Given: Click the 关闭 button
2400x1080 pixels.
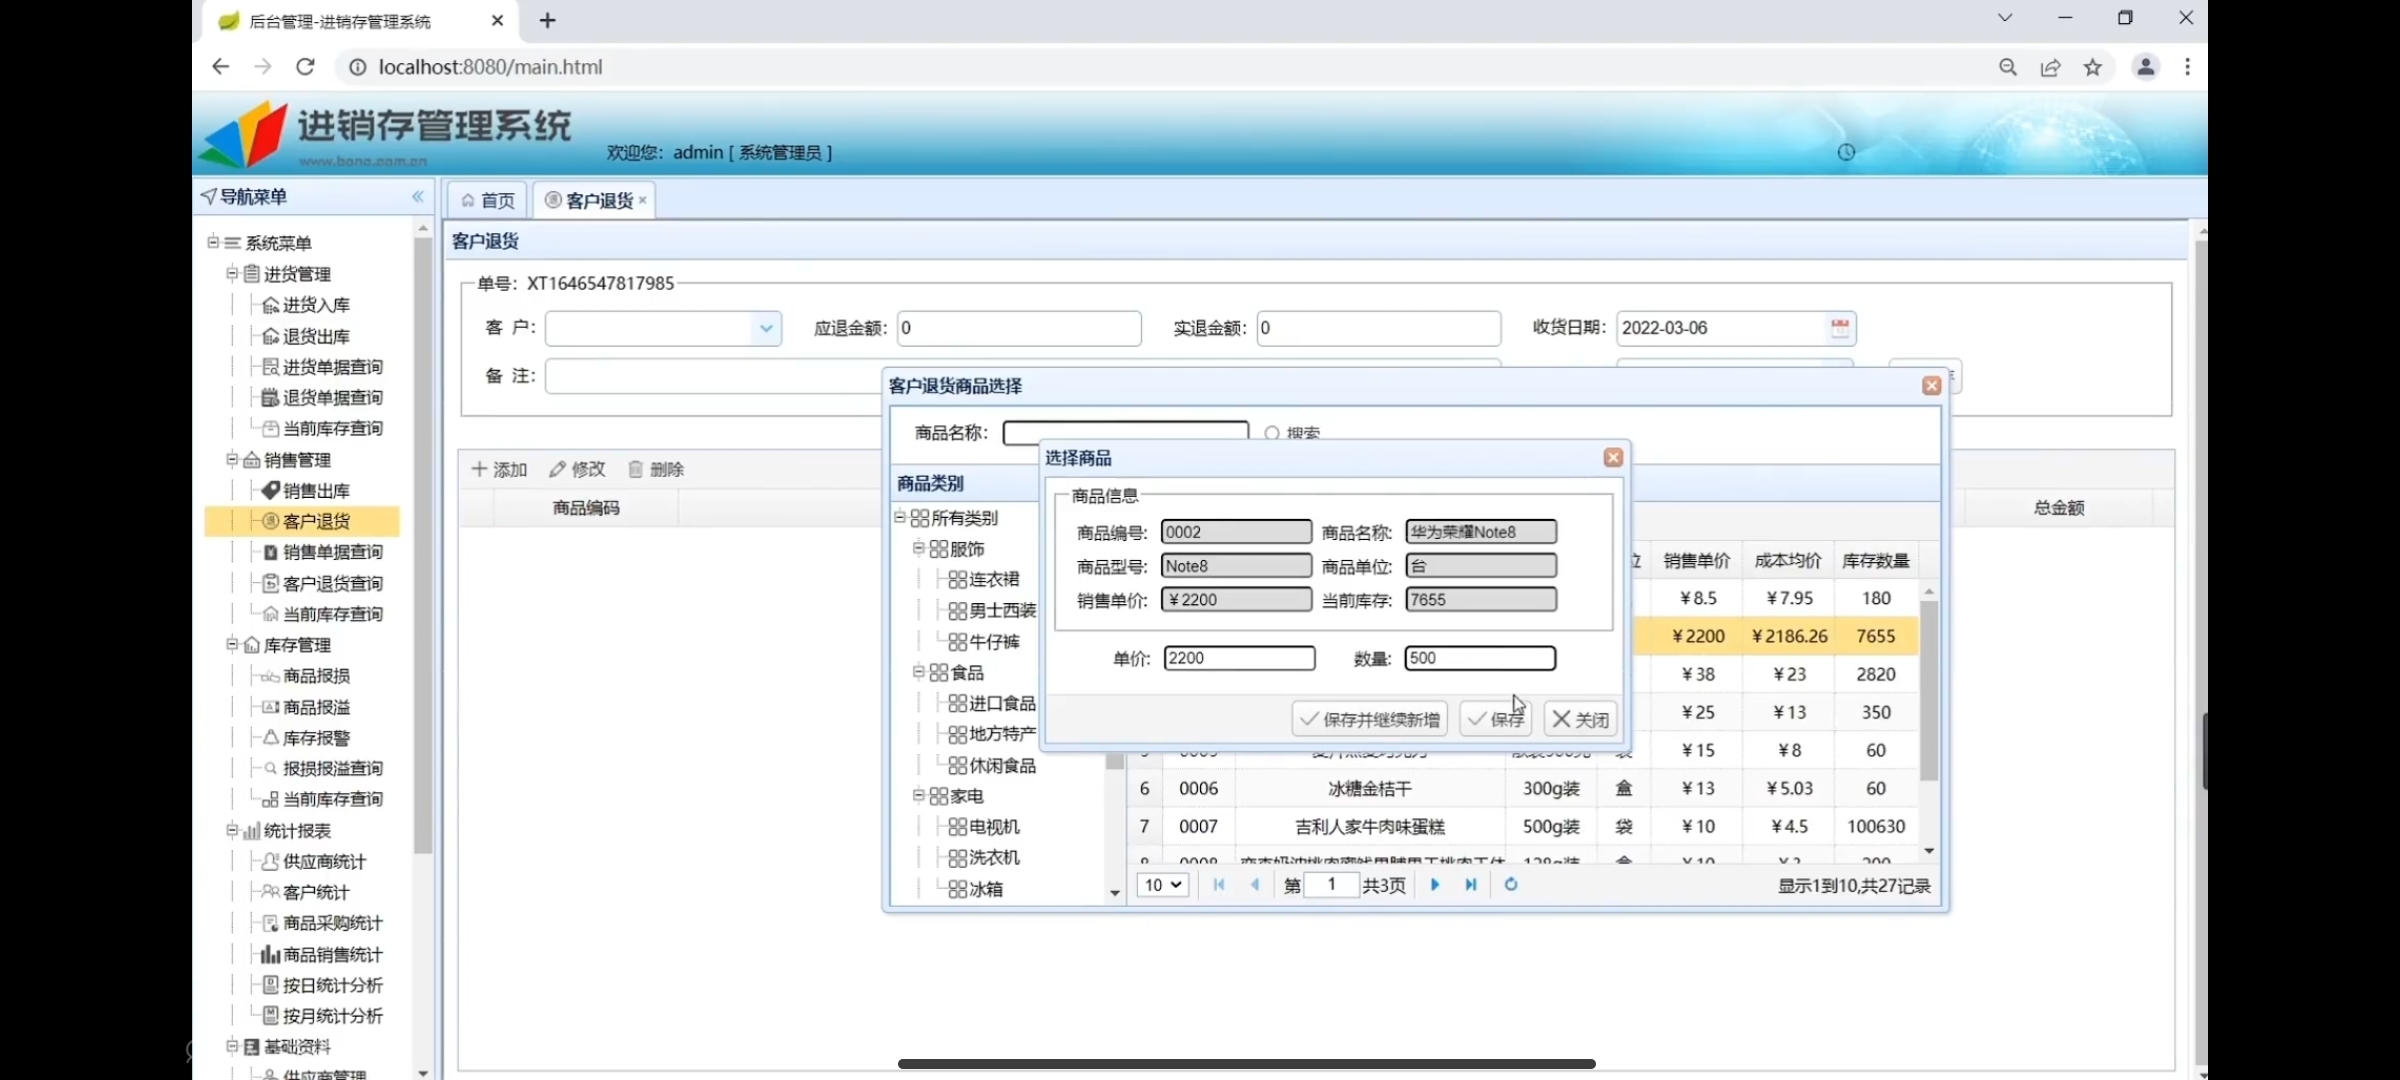Looking at the screenshot, I should pyautogui.click(x=1580, y=719).
